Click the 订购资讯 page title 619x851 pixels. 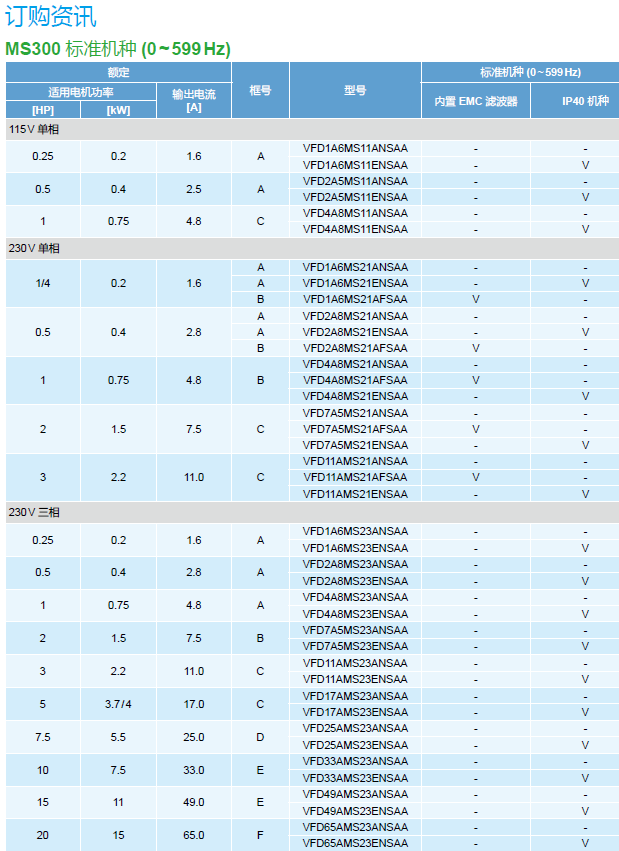click(51, 17)
